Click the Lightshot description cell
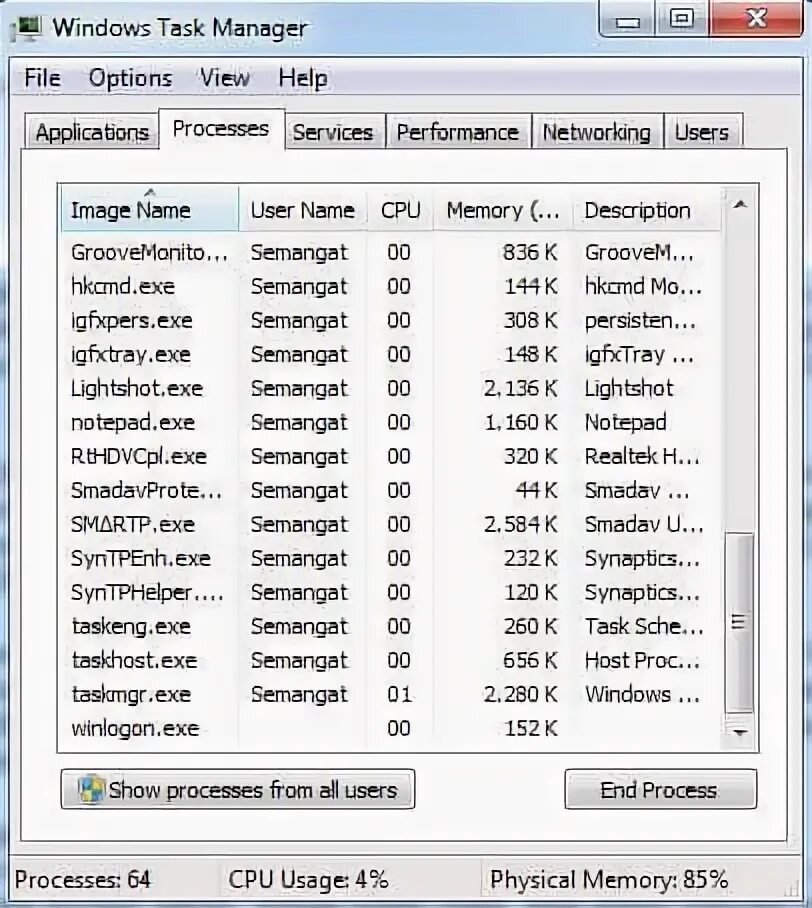812x908 pixels. 629,388
